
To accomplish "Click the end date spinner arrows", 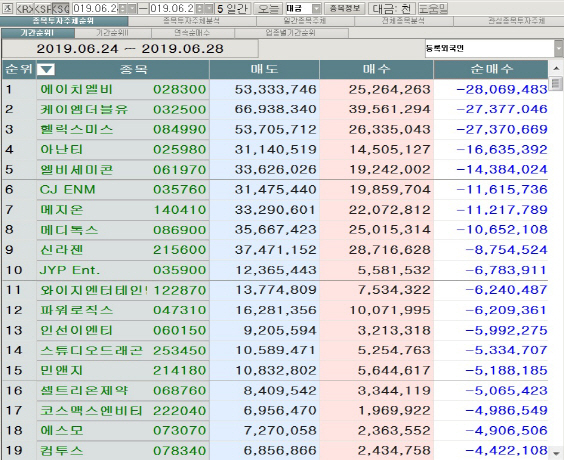I will [x=199, y=9].
